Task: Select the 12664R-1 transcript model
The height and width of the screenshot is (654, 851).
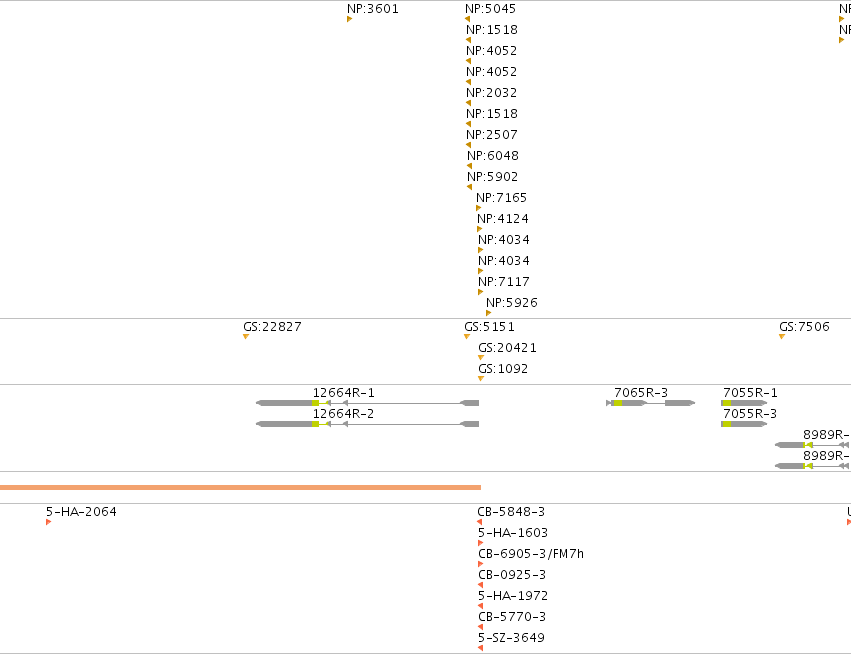Action: [367, 403]
